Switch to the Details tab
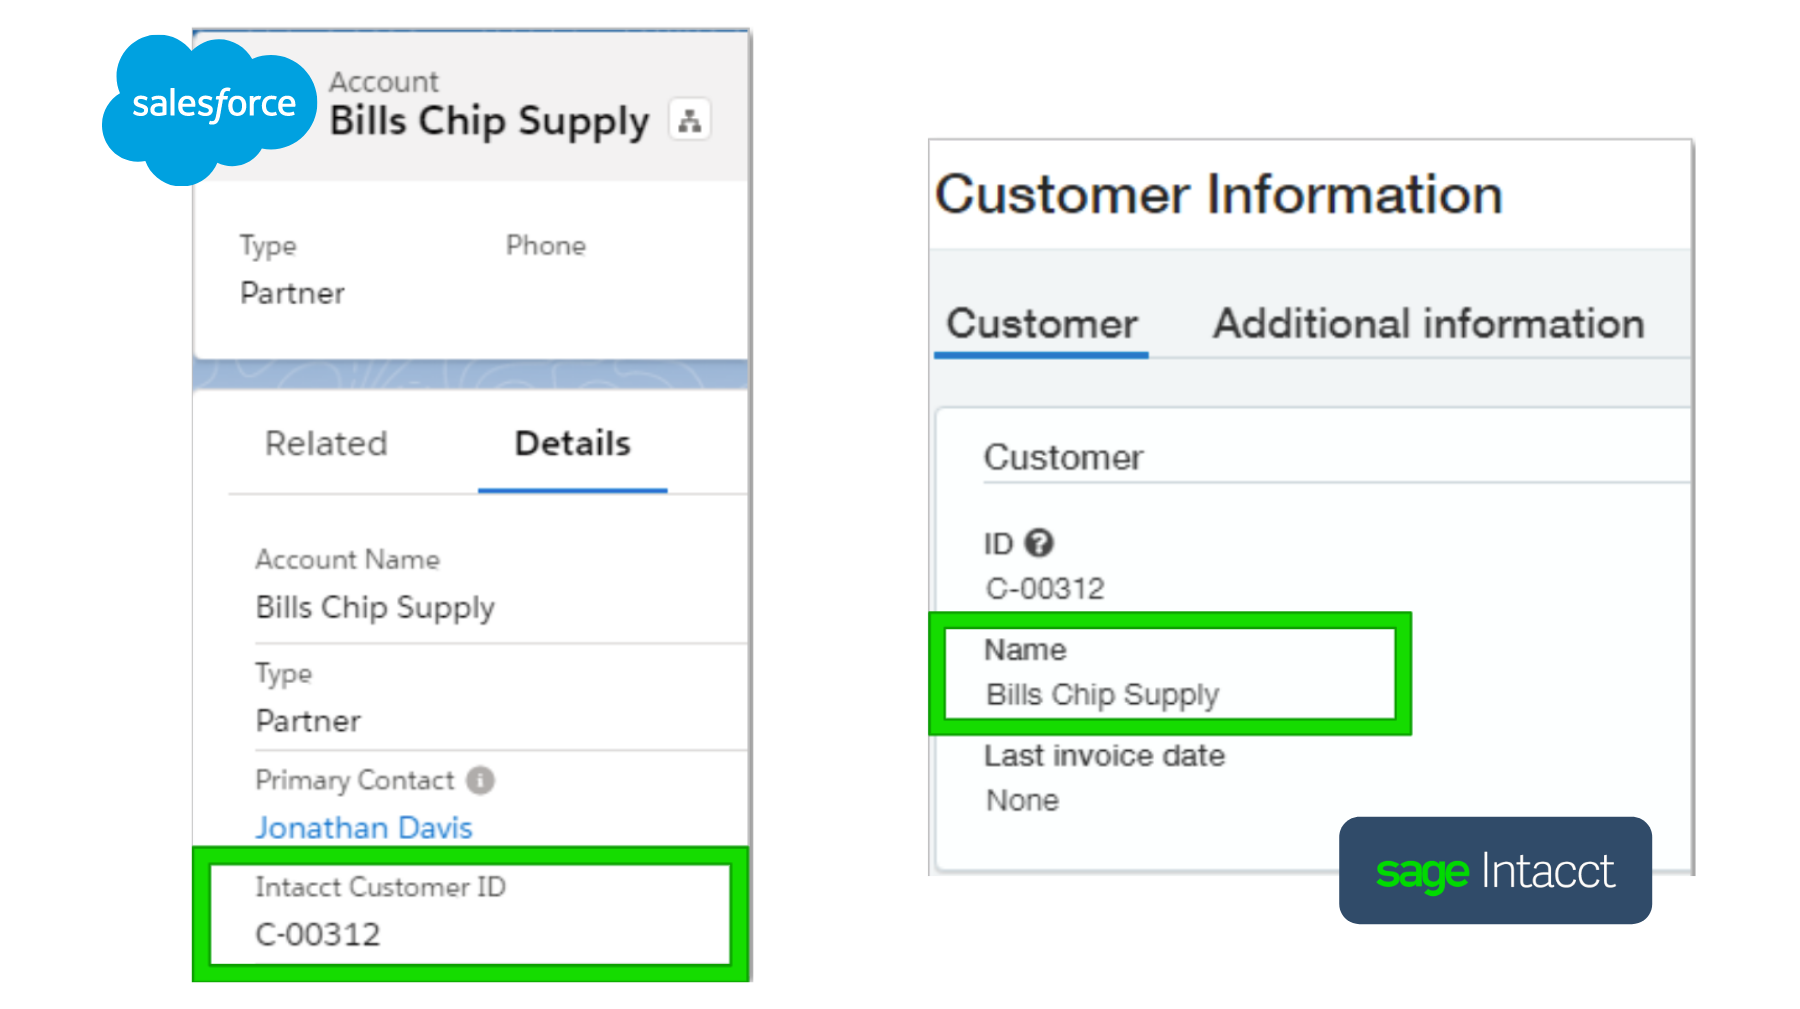This screenshot has height=1009, width=1800. [572, 444]
